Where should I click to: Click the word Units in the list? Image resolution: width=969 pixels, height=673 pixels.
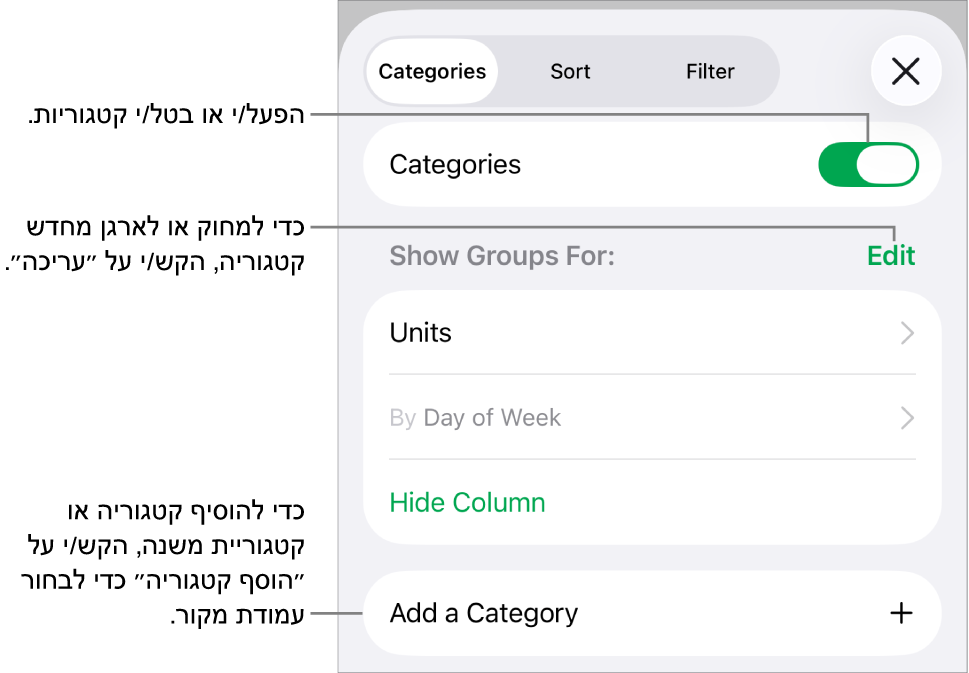click(x=421, y=333)
